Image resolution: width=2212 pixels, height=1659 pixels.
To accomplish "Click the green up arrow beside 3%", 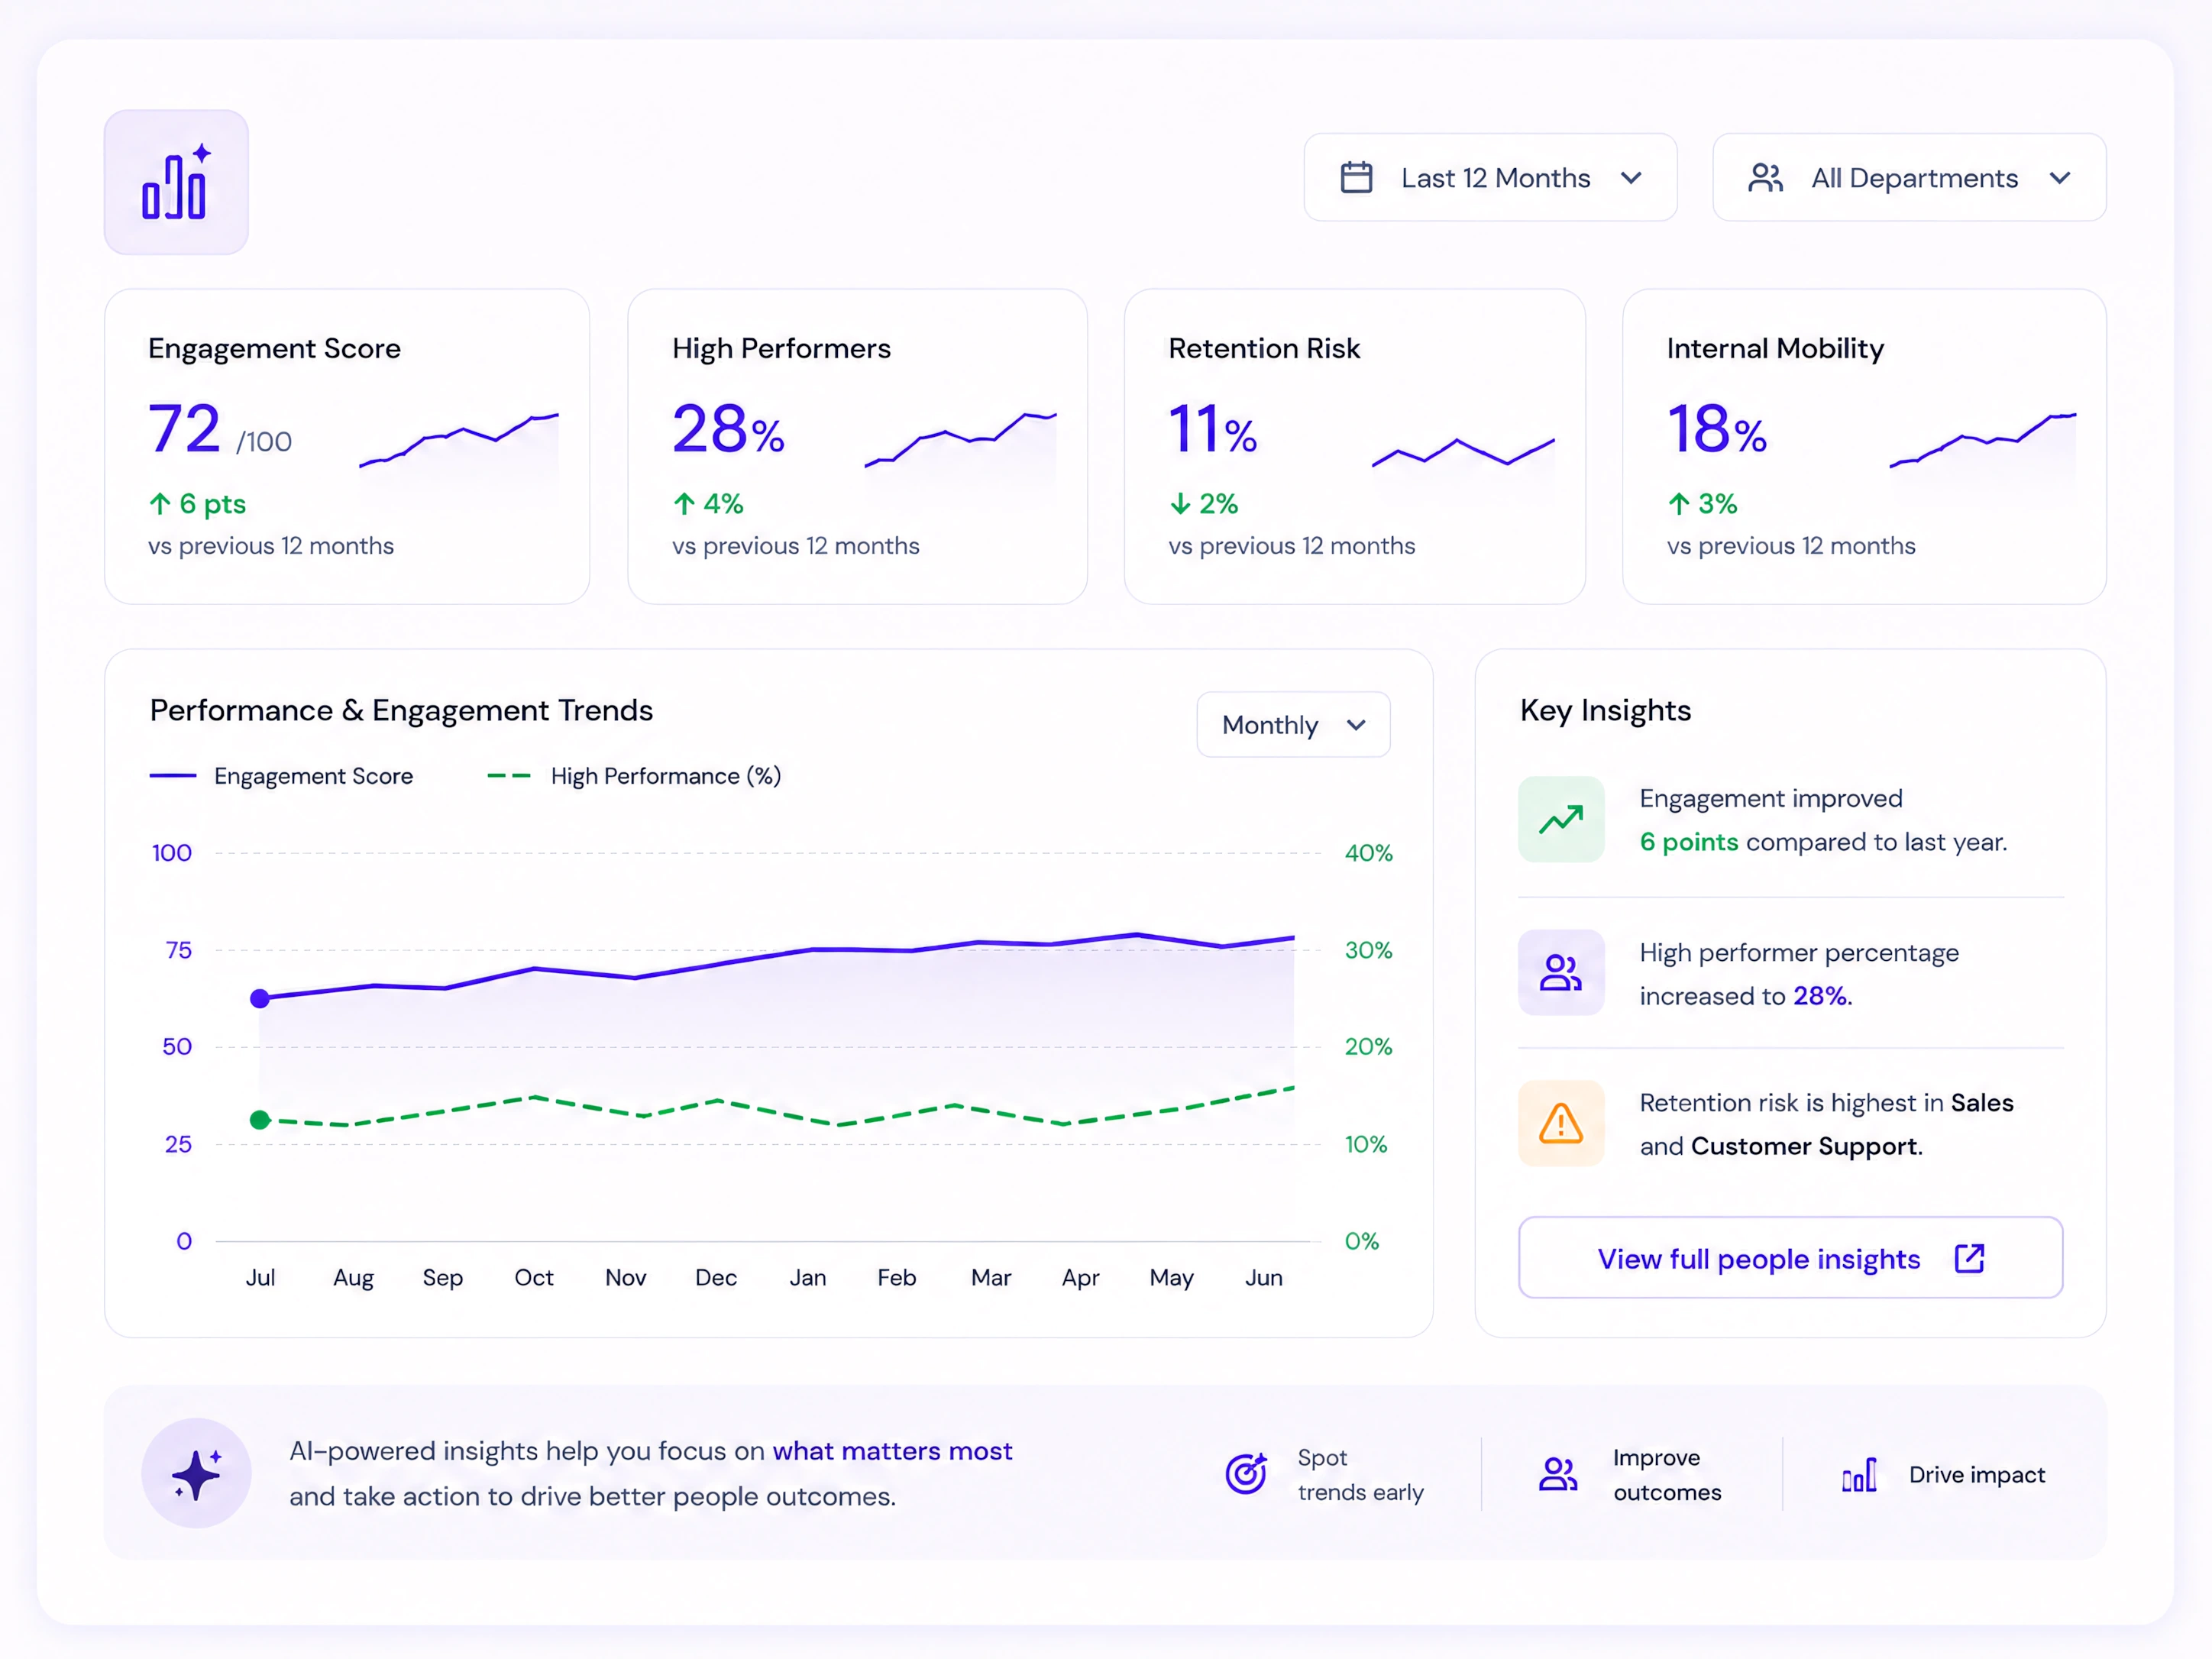I will pyautogui.click(x=1679, y=504).
